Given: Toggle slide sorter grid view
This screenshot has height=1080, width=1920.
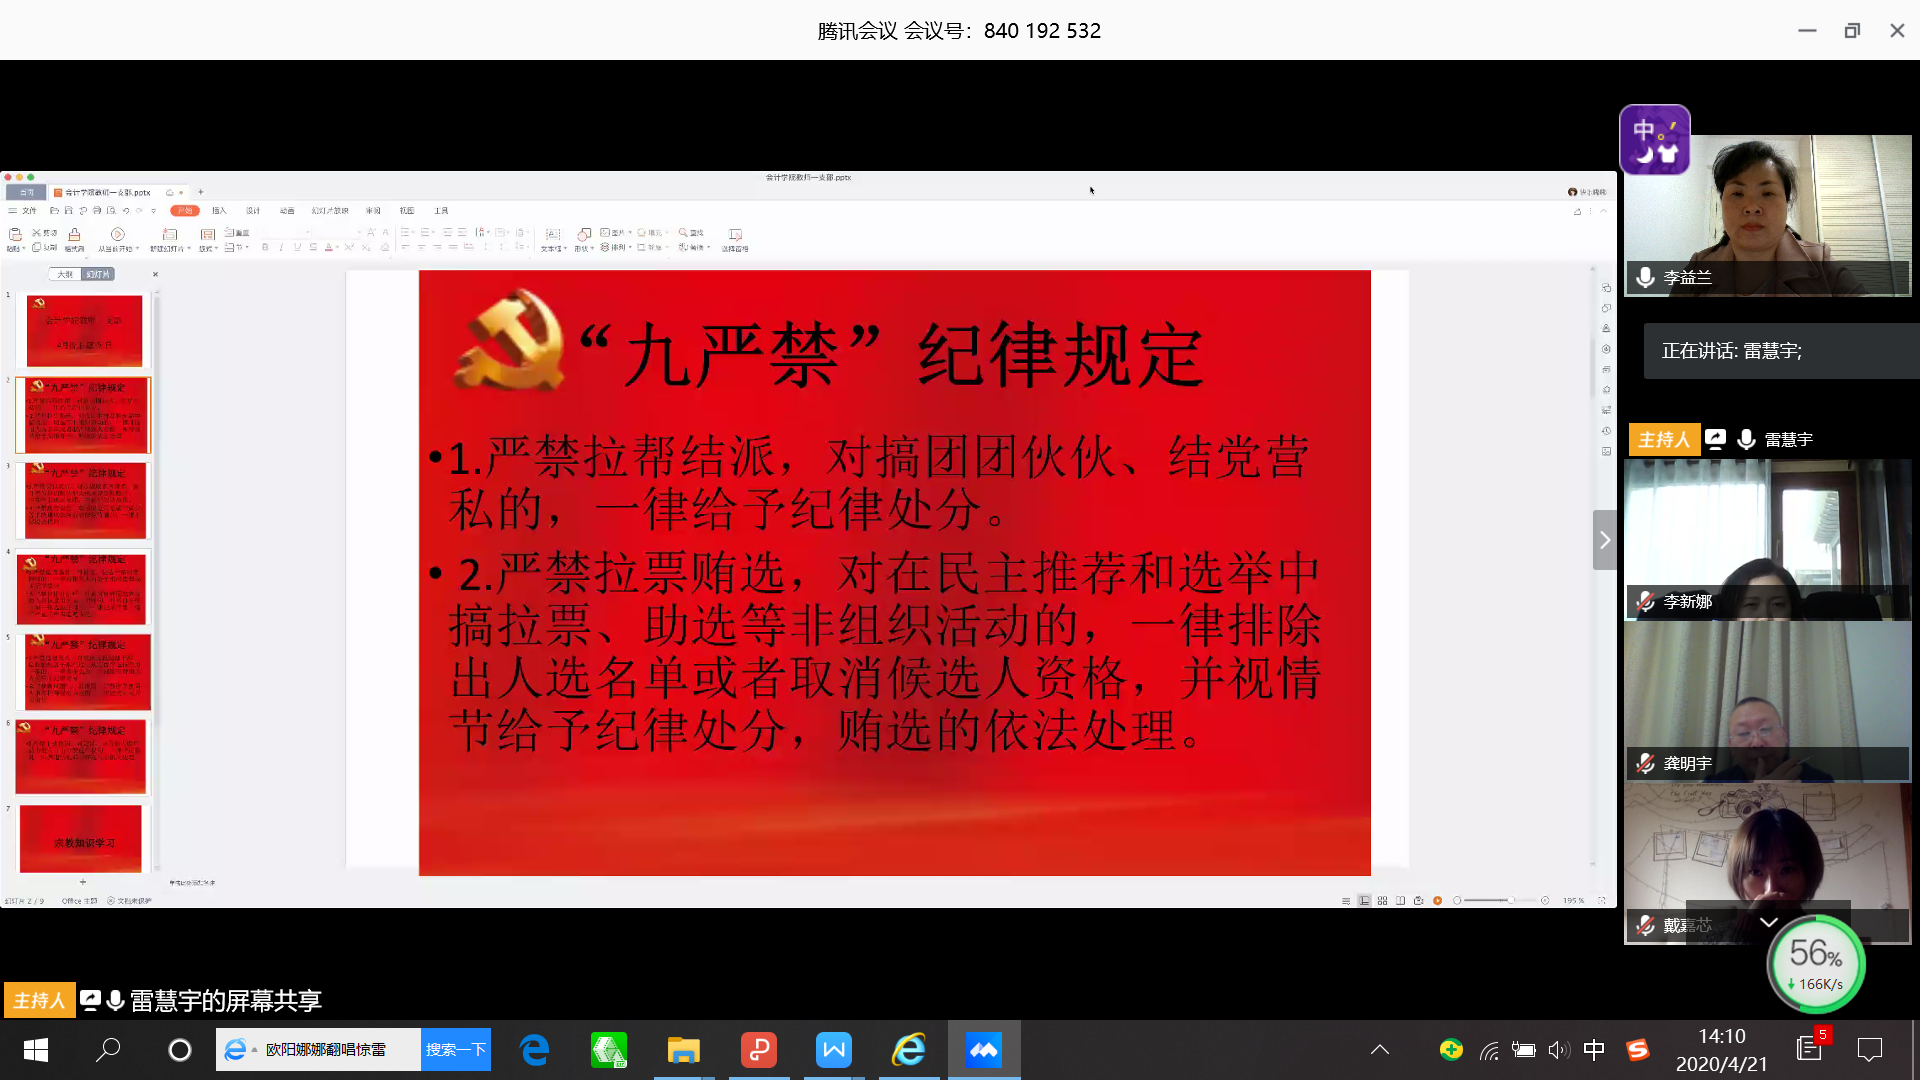Looking at the screenshot, I should point(1382,900).
